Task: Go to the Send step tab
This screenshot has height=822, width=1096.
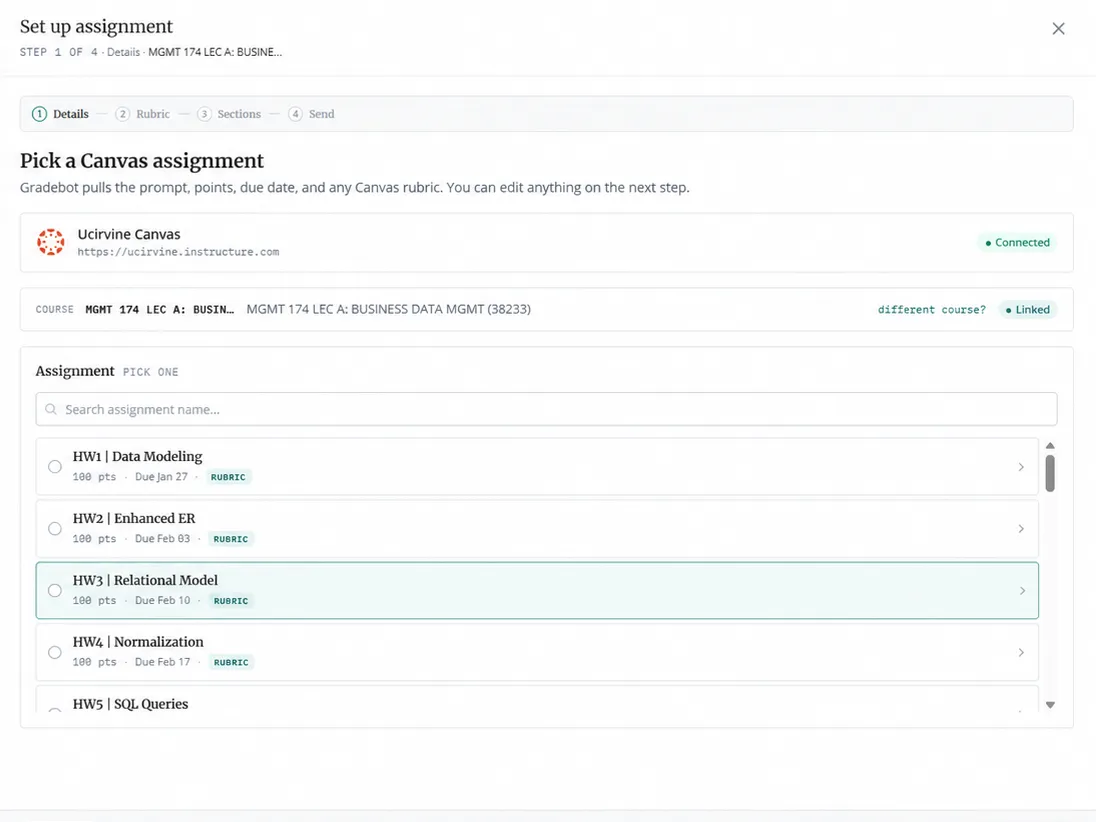Action: [x=311, y=114]
